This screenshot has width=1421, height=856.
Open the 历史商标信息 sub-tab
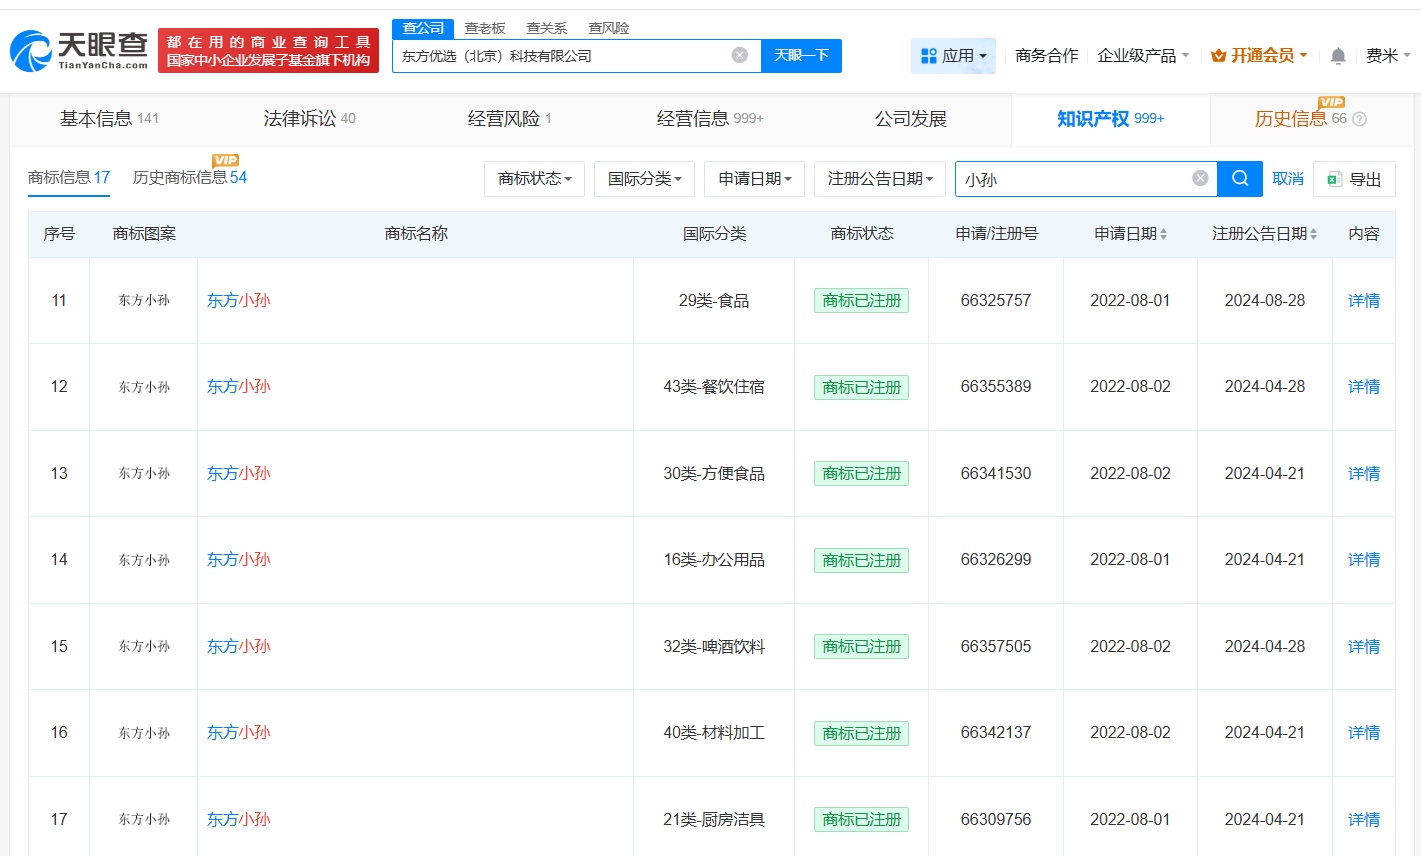point(189,178)
